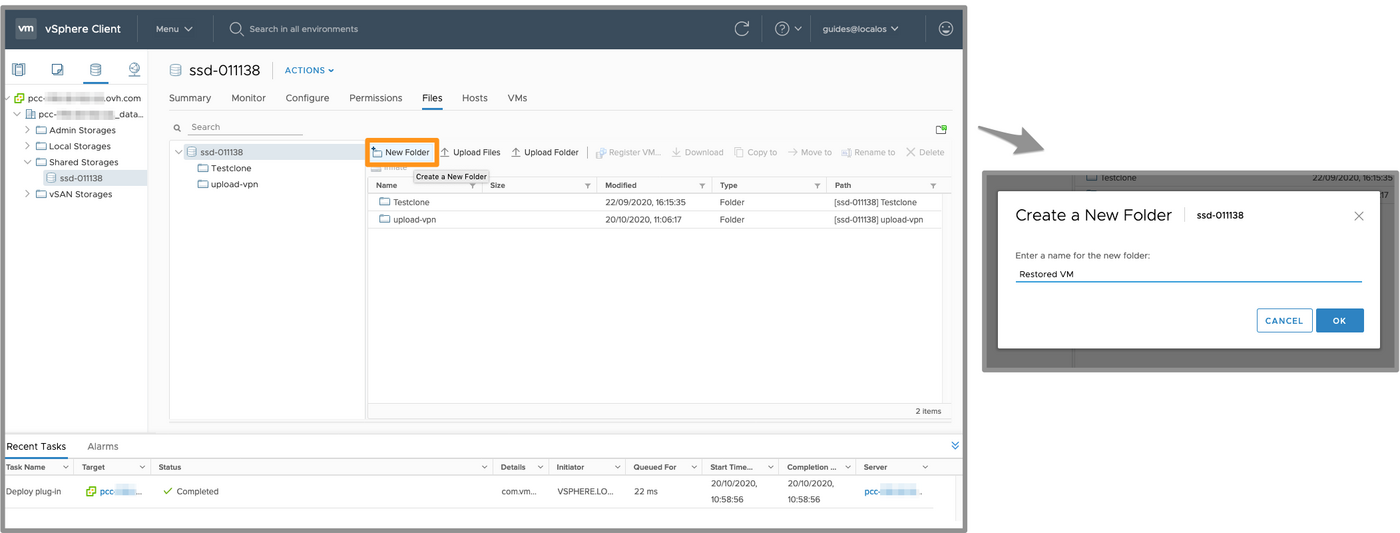Click the refresh icon in top bar
Viewport: 1400px width, 533px height.
(x=742, y=29)
